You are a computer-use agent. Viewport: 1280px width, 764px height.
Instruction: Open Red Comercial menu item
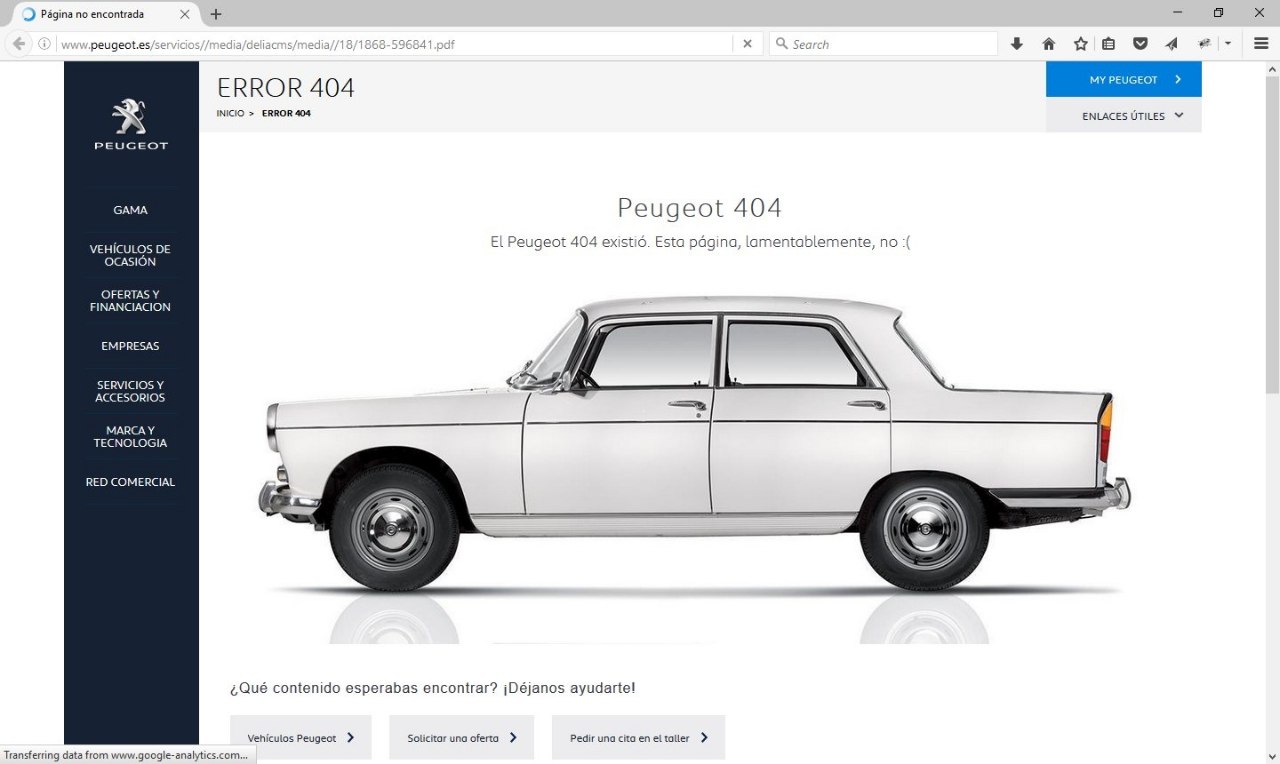(x=130, y=482)
